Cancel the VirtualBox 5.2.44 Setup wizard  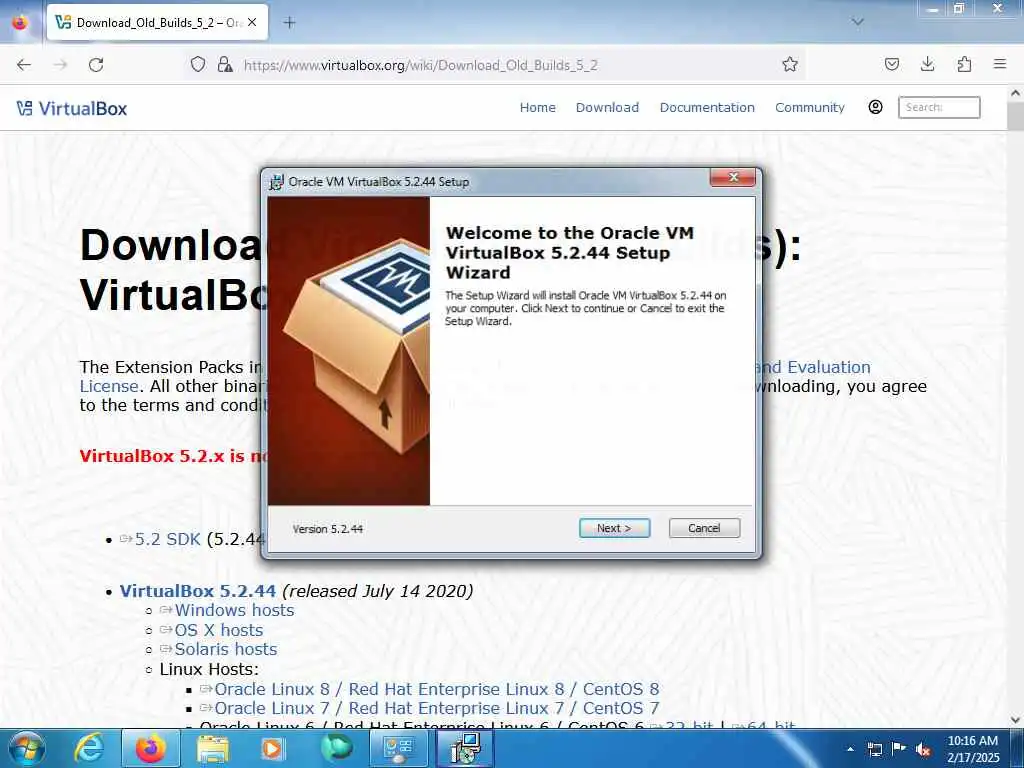[x=704, y=528]
